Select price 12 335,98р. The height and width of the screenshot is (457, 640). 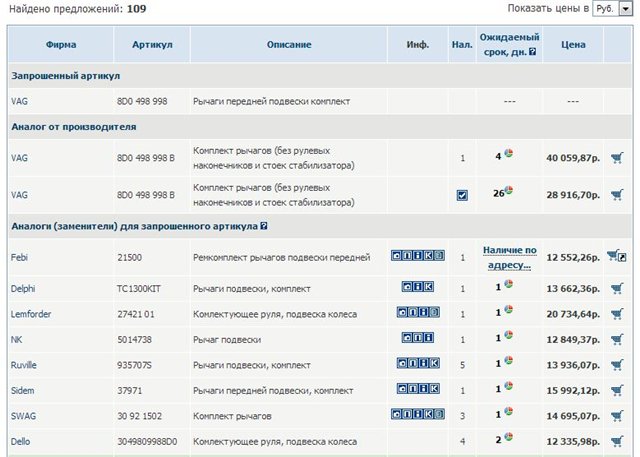[573, 441]
